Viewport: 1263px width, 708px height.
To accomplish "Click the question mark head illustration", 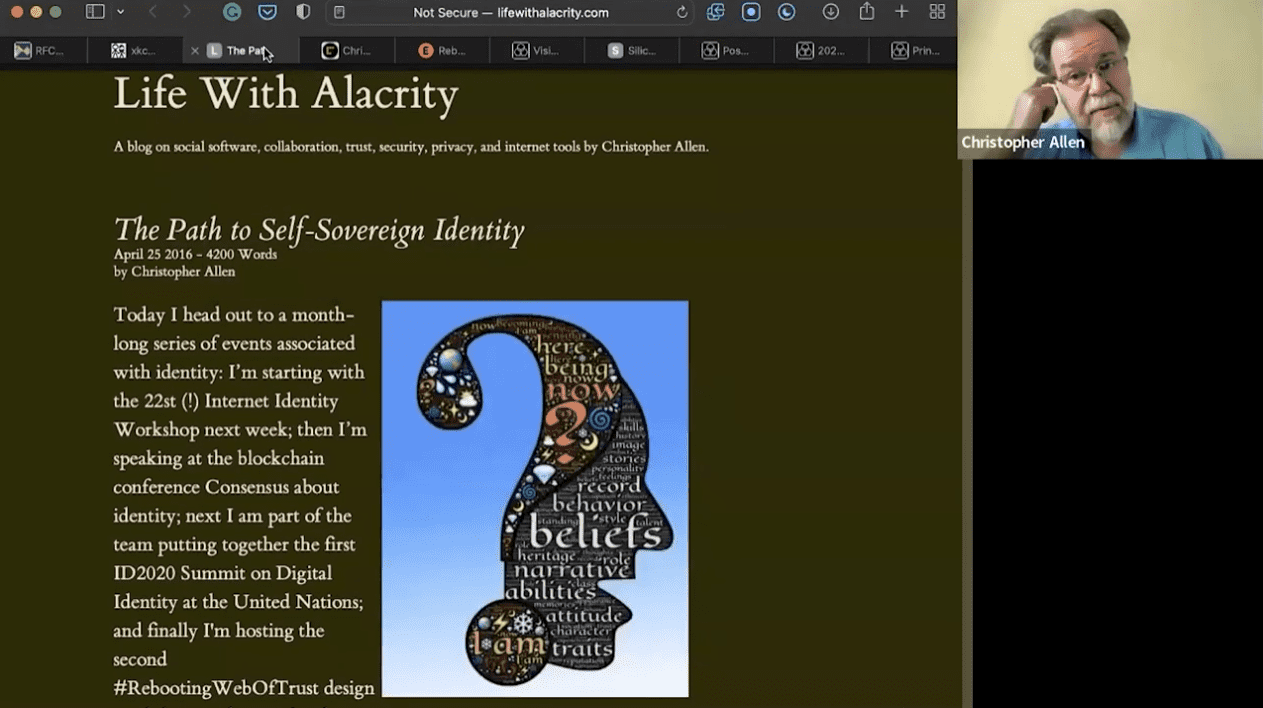I will click(534, 498).
